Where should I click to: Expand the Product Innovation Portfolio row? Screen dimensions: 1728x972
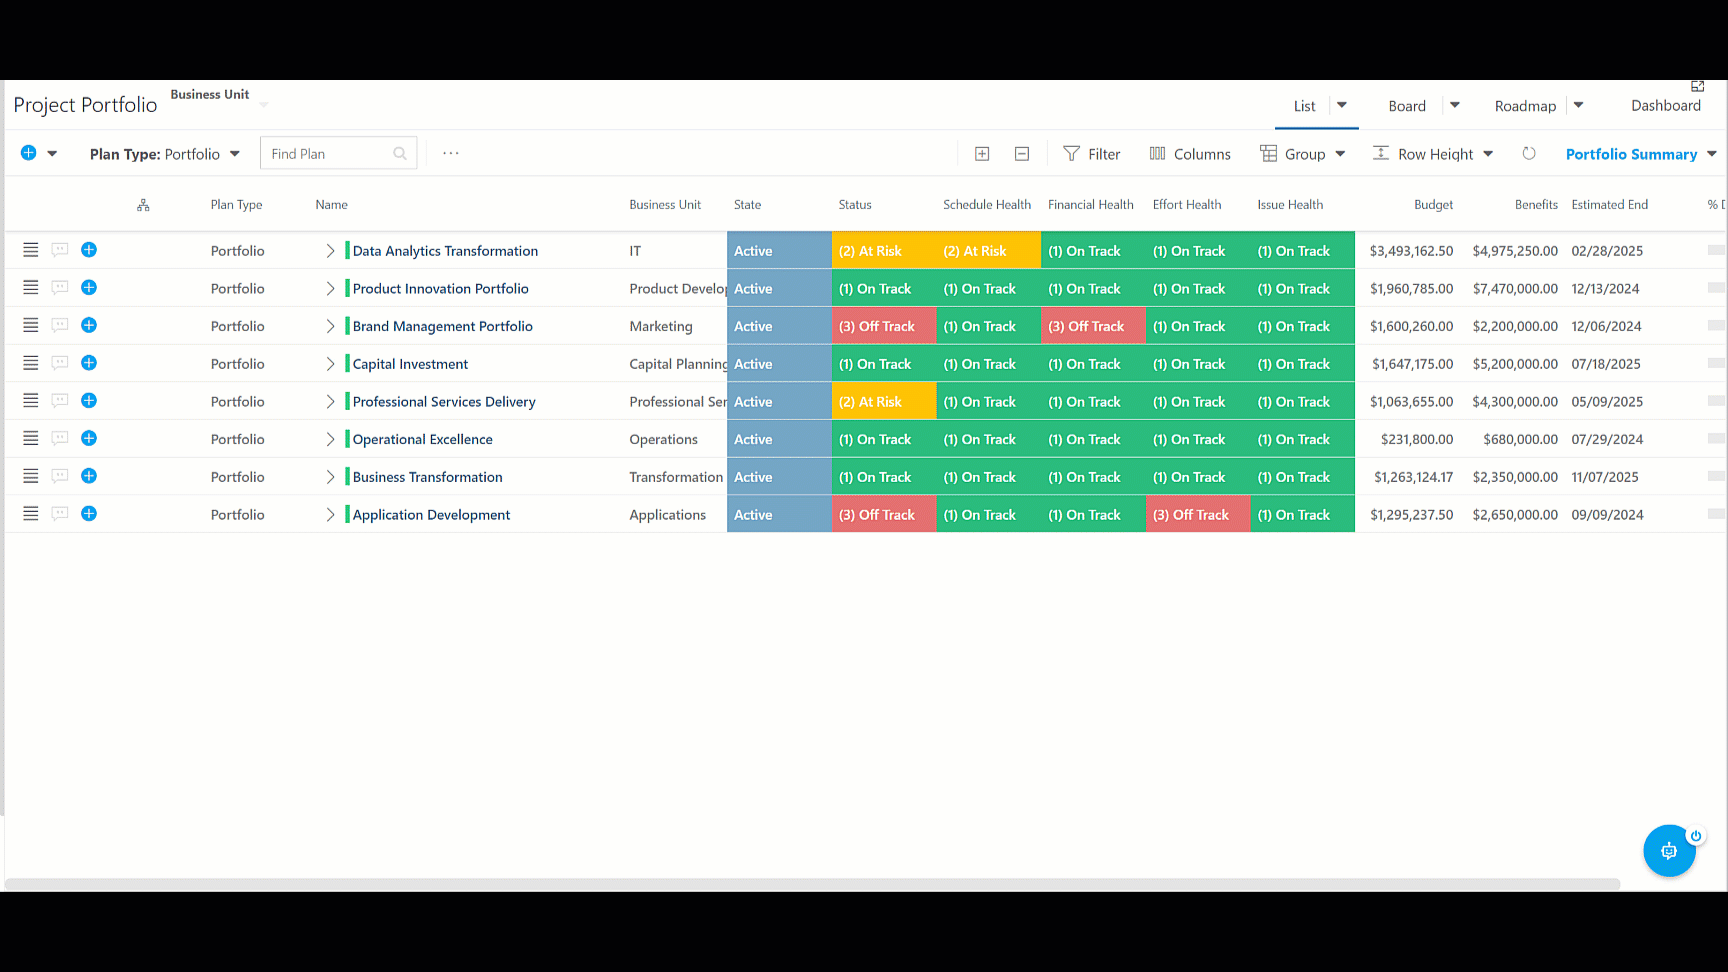pyautogui.click(x=330, y=288)
